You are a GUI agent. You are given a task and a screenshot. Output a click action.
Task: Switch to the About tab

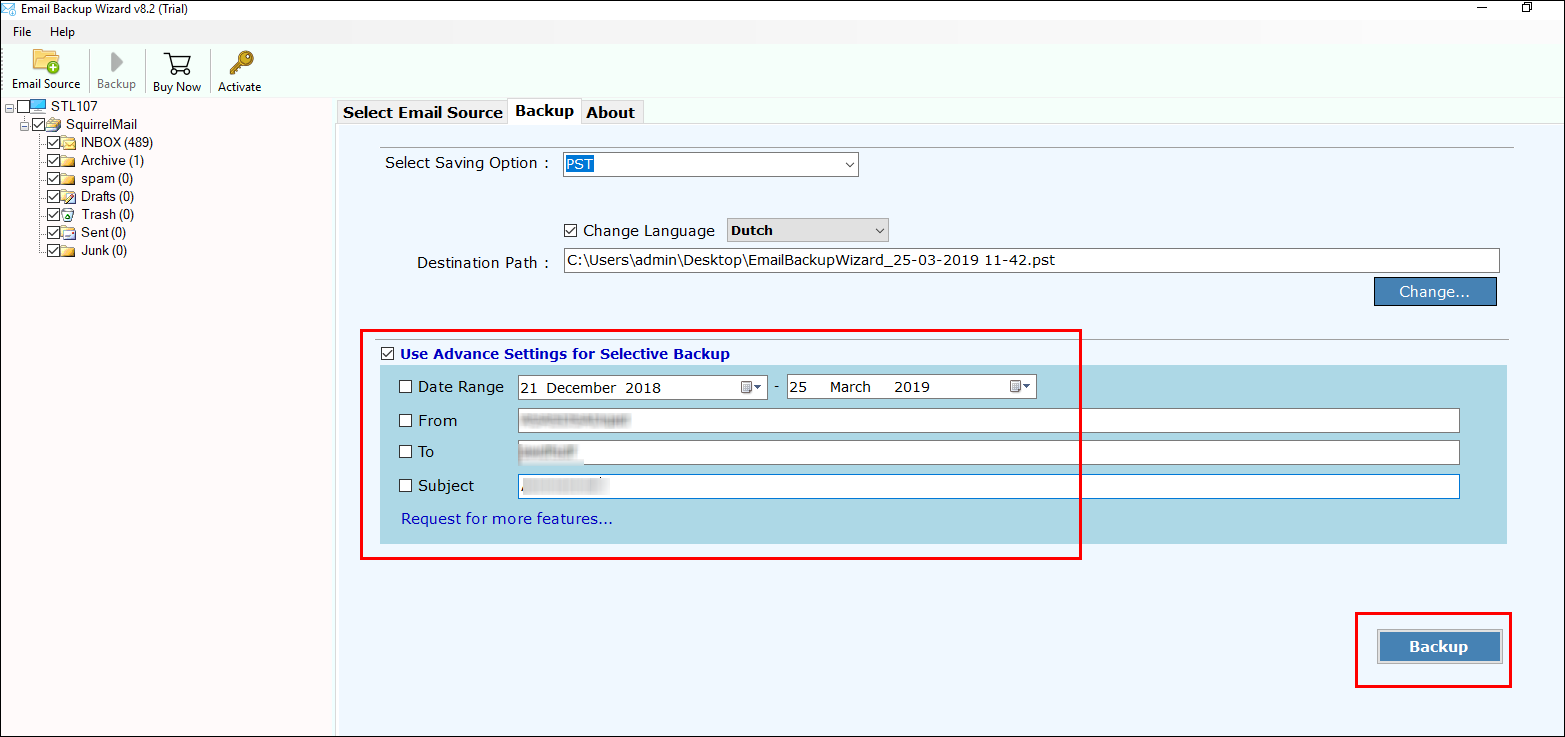(611, 112)
